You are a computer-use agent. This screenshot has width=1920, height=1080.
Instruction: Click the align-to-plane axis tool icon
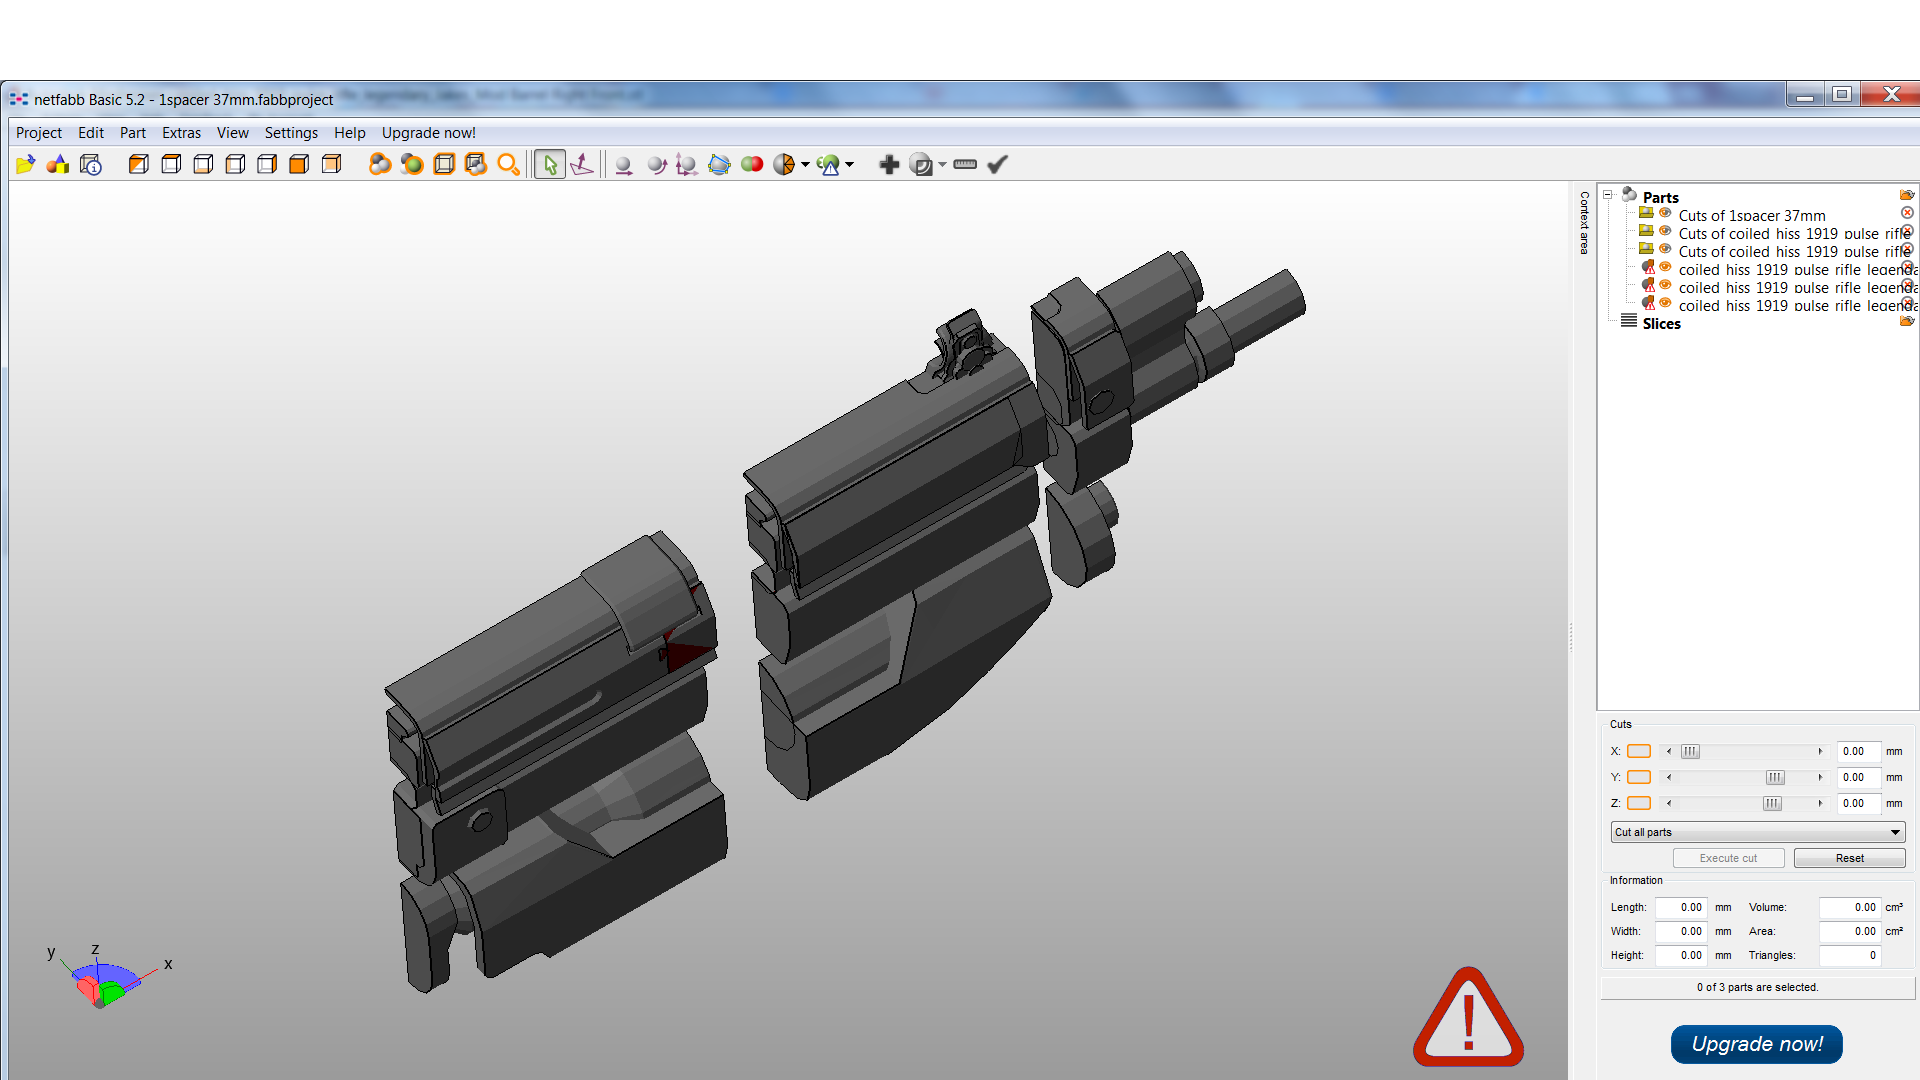coord(582,165)
